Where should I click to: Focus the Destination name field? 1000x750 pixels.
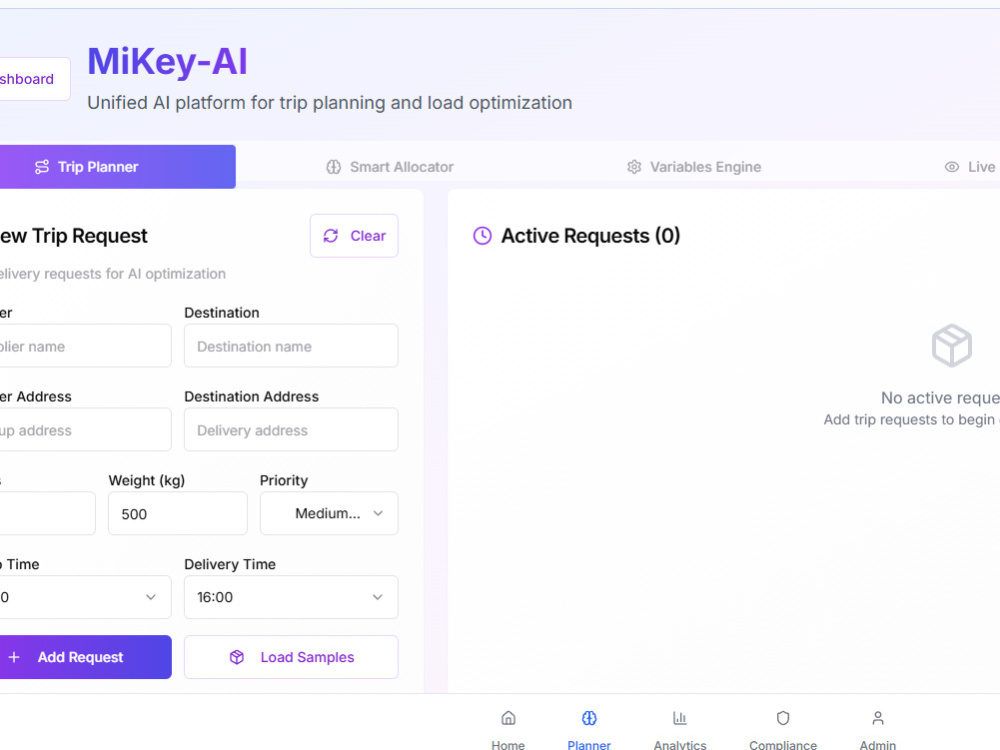[x=291, y=346]
